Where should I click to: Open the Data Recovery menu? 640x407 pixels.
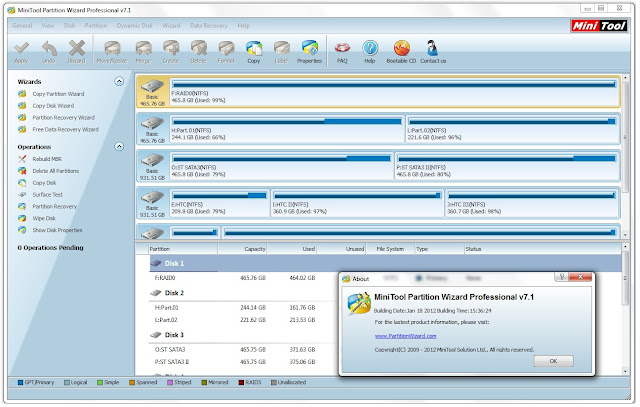pos(209,26)
